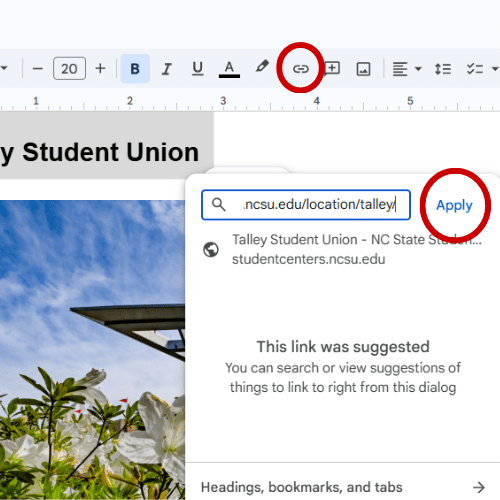The height and width of the screenshot is (500, 500).
Task: Add a comment with the comment icon
Action: click(x=332, y=68)
